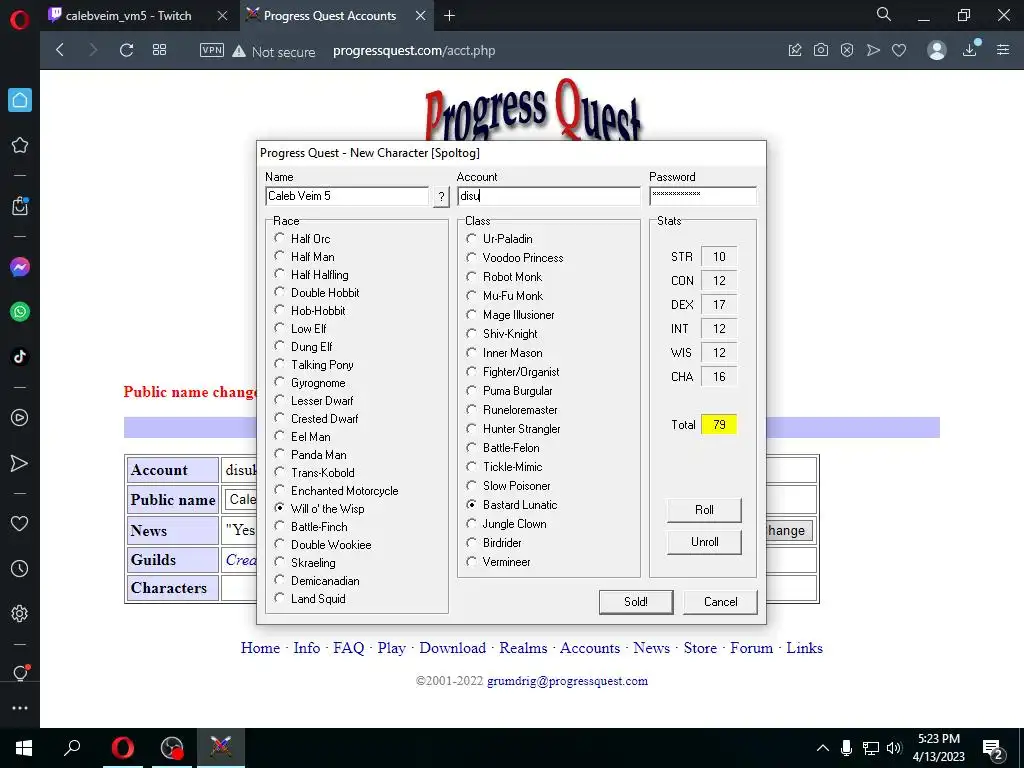Open Pinboards heart icon in sidebar
1024x768 pixels.
pyautogui.click(x=20, y=524)
